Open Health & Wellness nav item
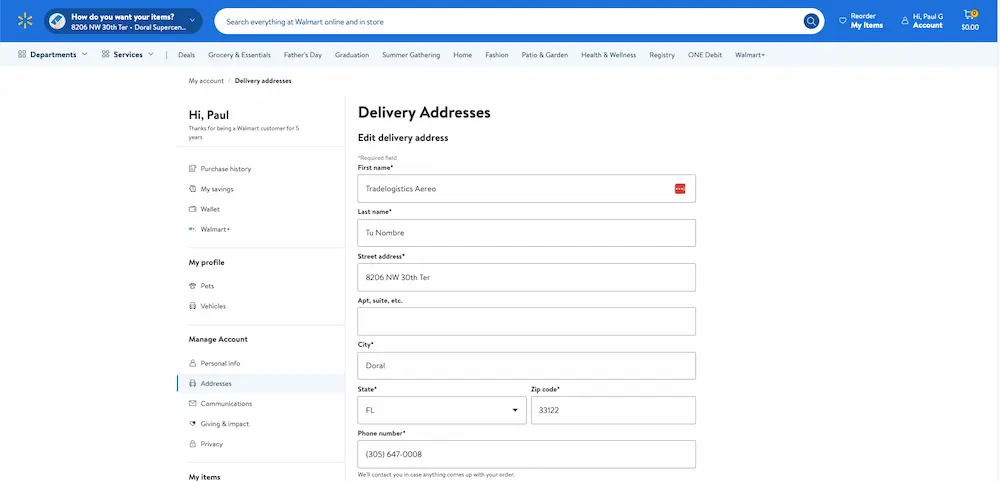The image size is (1000, 481). coord(608,55)
